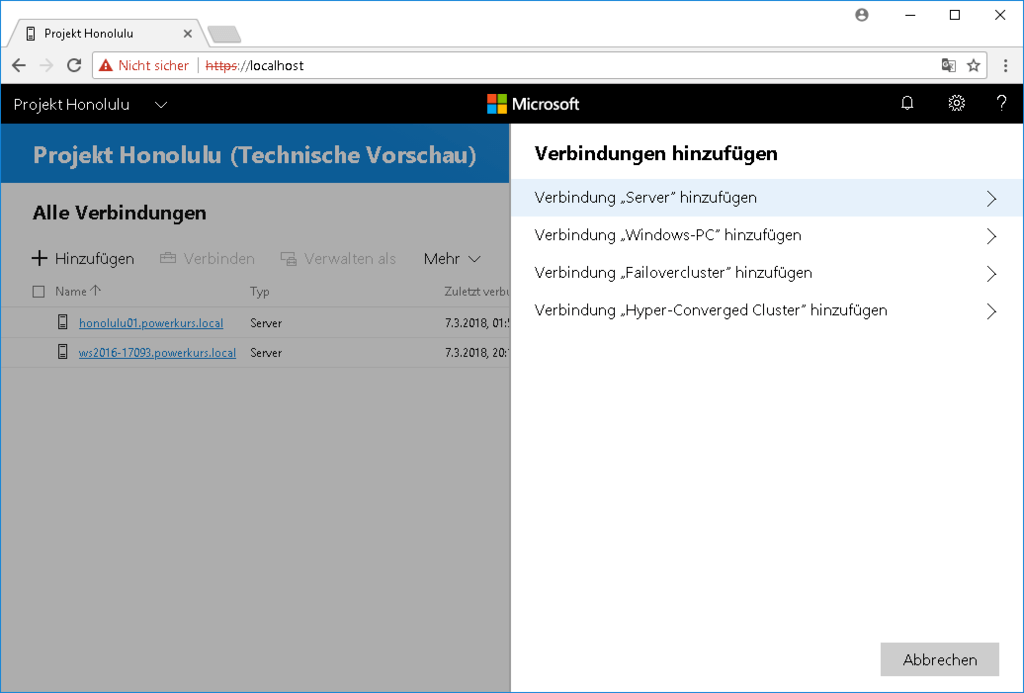Image resolution: width=1024 pixels, height=693 pixels.
Task: Click Server type cell for honolulu01 row
Action: click(x=266, y=323)
